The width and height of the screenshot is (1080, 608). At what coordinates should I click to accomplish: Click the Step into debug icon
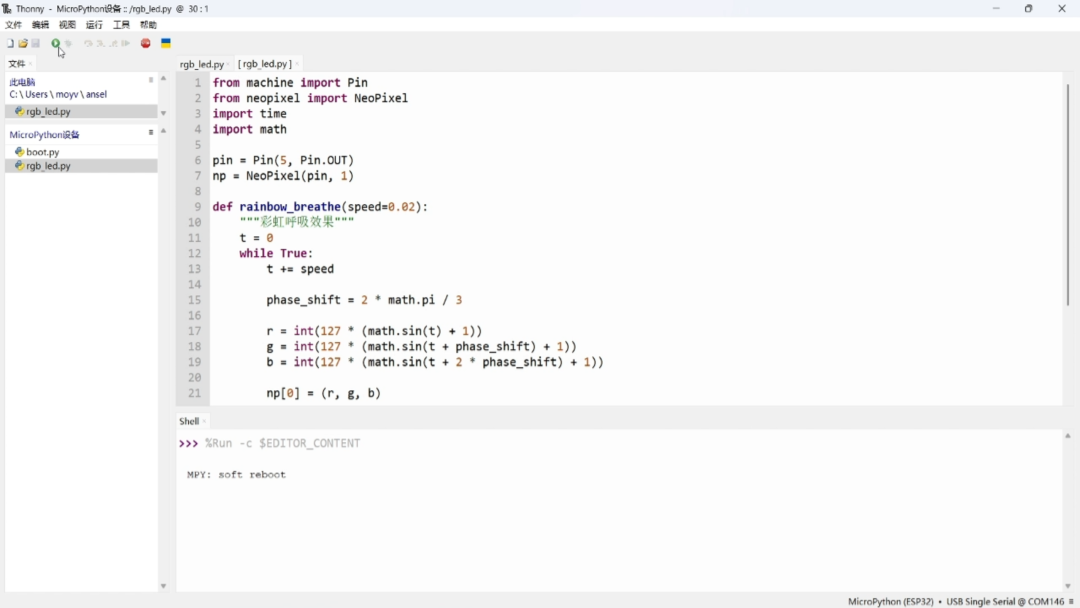(x=101, y=43)
